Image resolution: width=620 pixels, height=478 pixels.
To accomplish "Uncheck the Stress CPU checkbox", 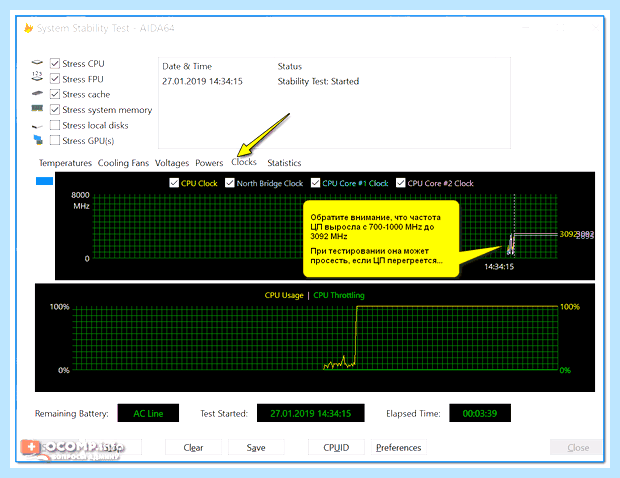I will coord(55,63).
